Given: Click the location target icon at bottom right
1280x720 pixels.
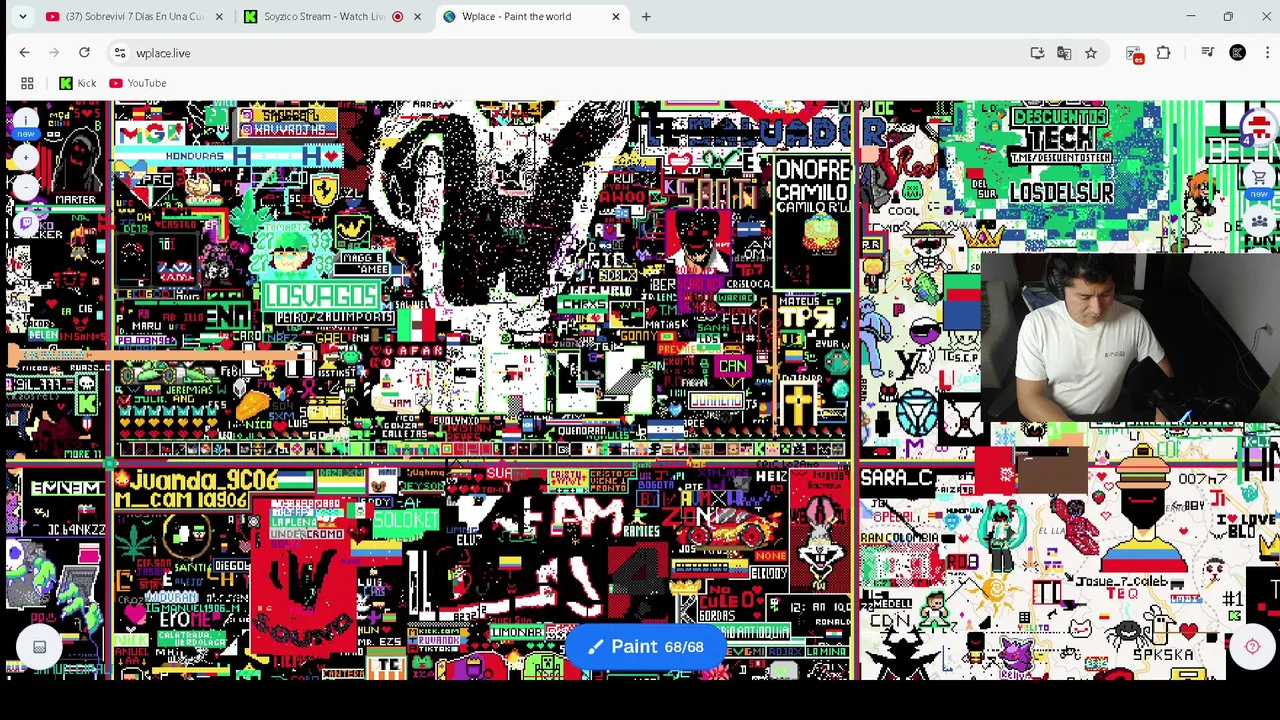Looking at the screenshot, I should 1252,647.
